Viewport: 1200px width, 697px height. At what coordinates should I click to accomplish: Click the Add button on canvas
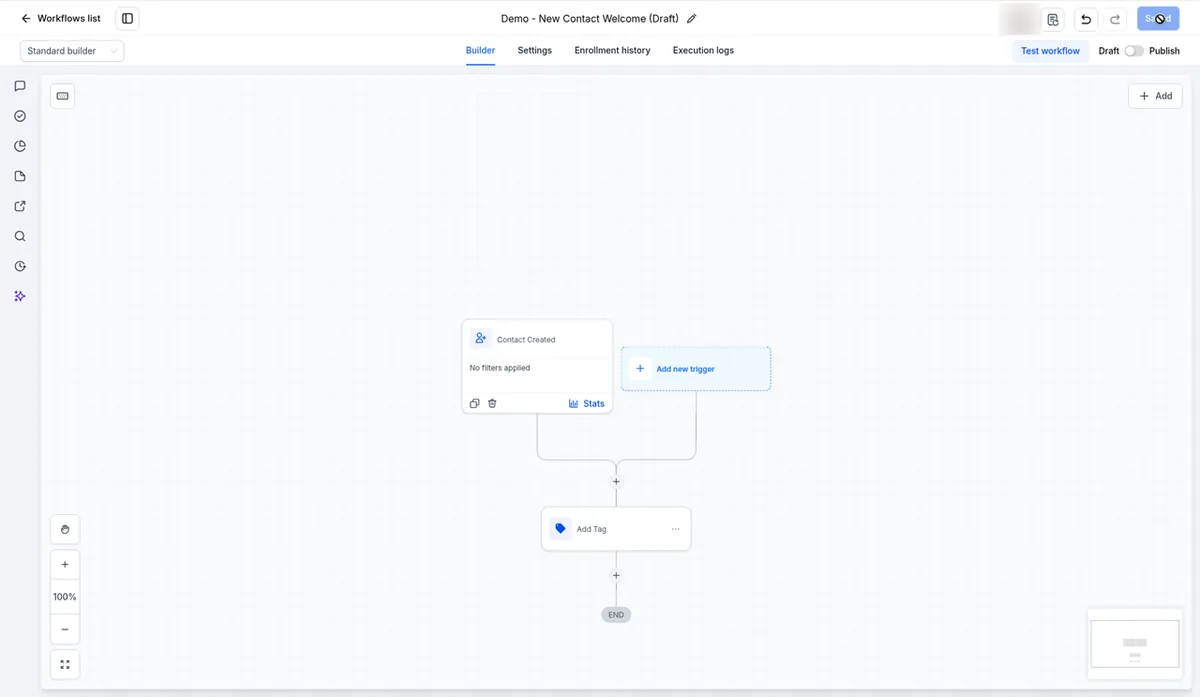(x=1155, y=96)
